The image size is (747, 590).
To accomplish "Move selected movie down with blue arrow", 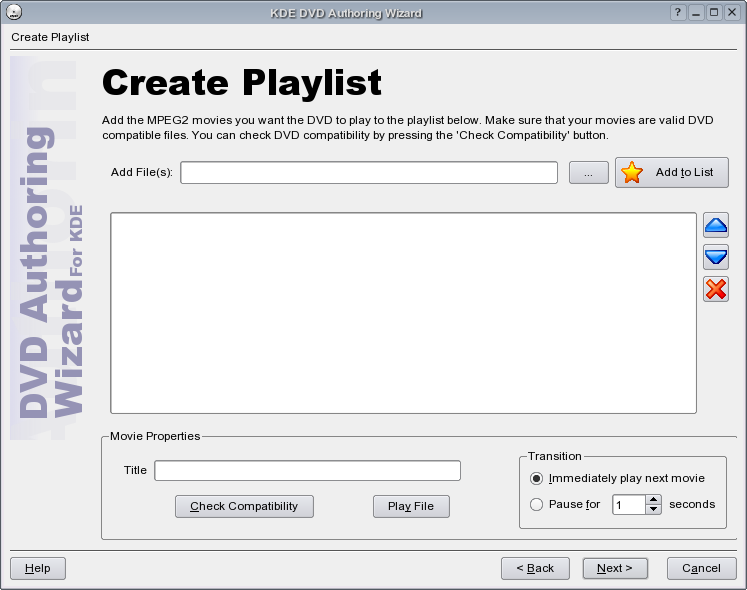I will click(716, 257).
